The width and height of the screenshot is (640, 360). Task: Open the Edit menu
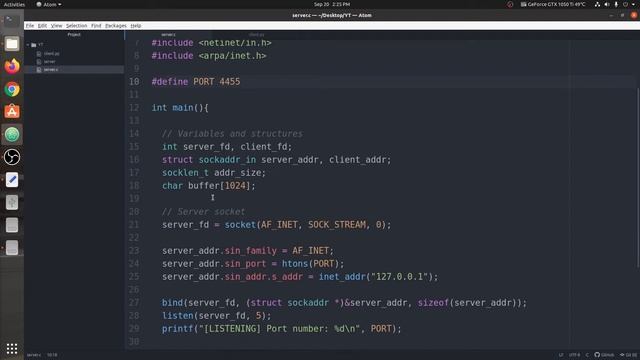click(x=42, y=25)
